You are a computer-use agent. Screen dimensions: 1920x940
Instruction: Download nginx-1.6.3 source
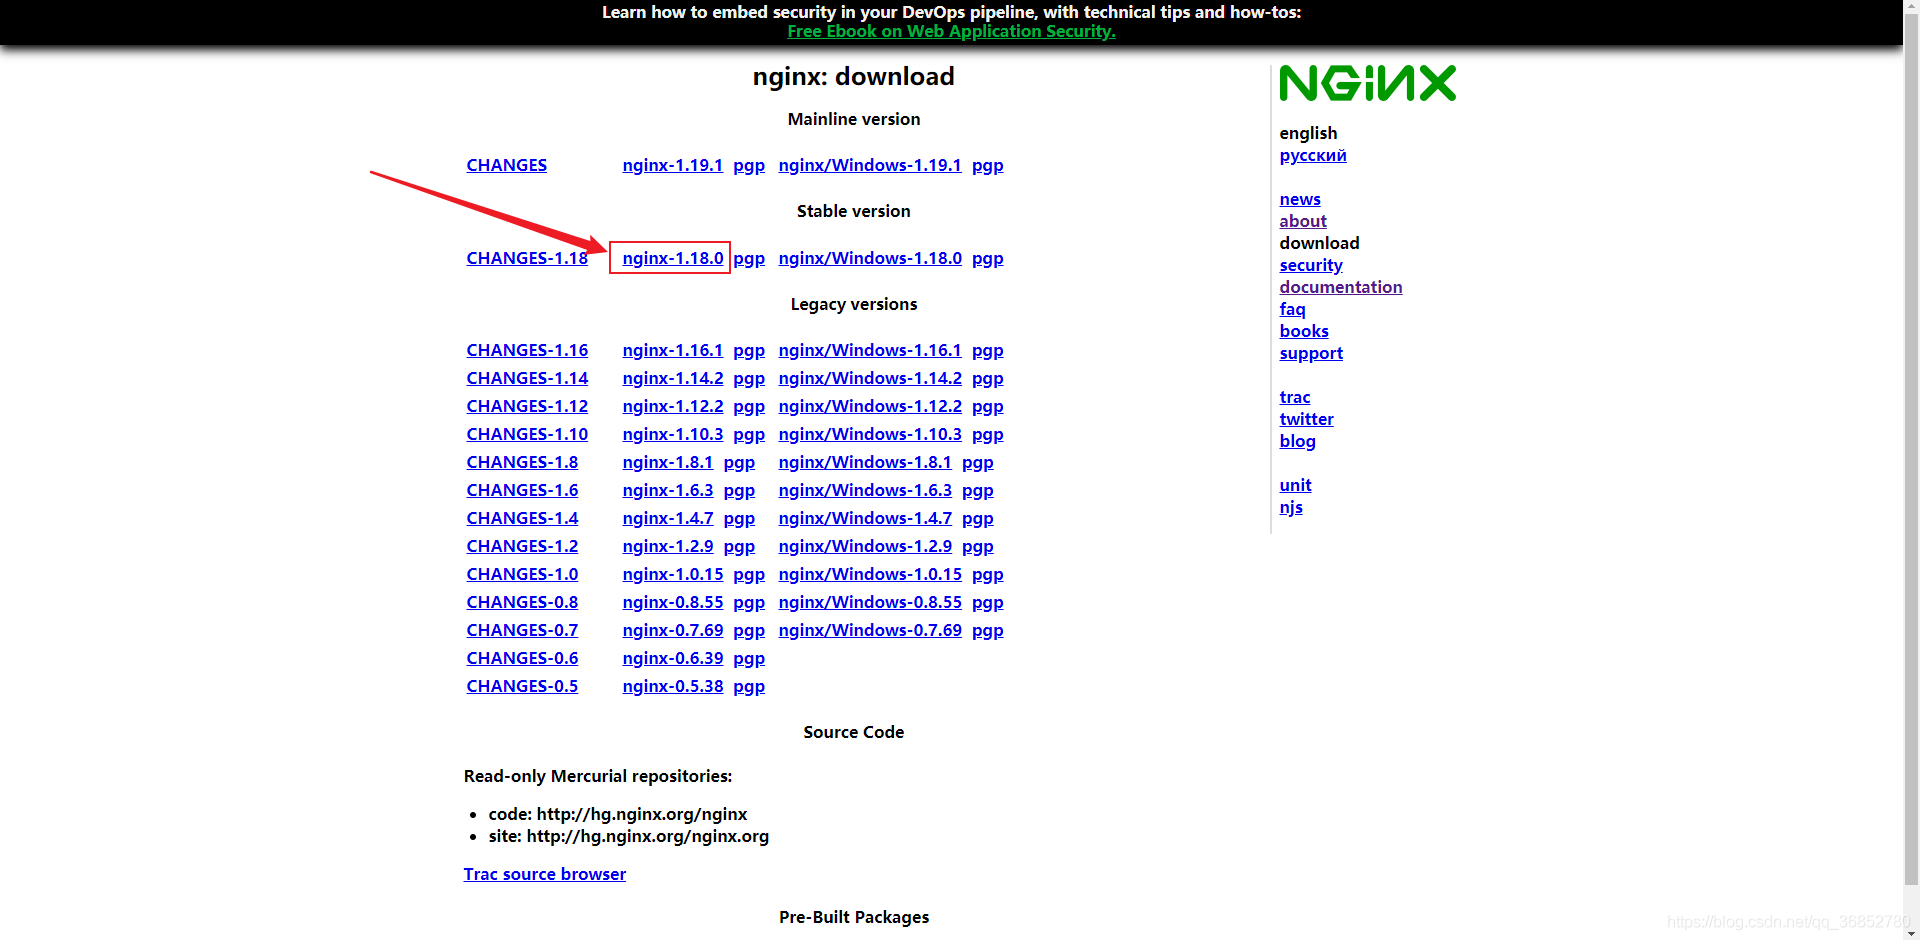(667, 490)
